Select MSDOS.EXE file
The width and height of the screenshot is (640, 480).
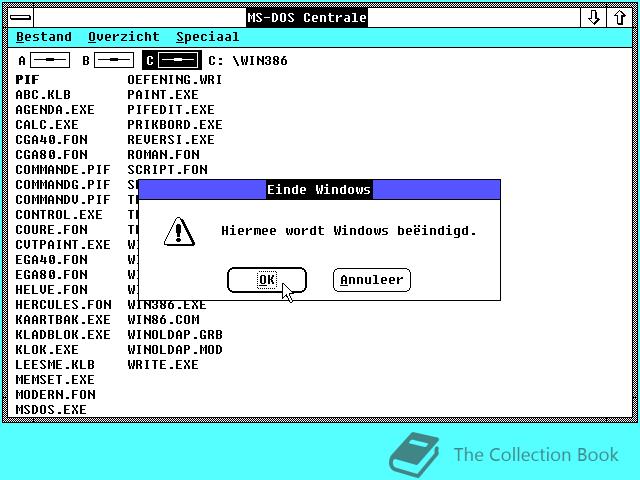(51, 409)
